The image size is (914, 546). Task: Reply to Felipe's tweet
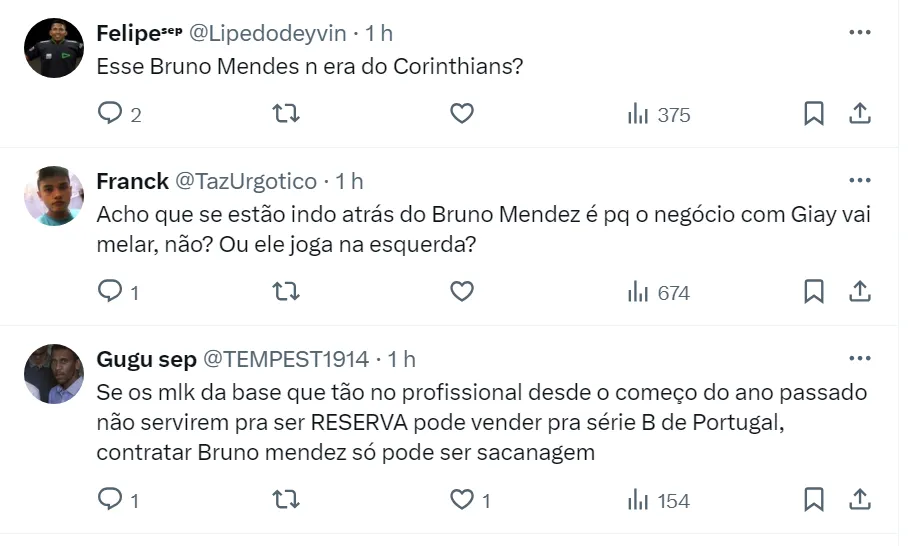coord(110,114)
